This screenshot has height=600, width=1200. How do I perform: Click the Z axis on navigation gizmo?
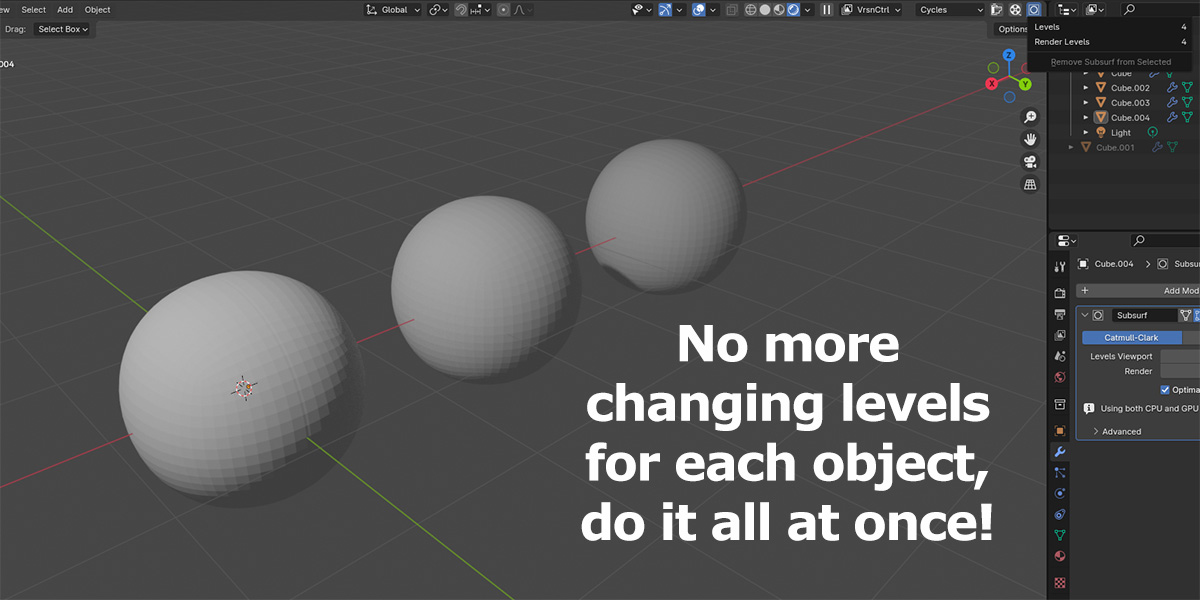tap(1010, 56)
